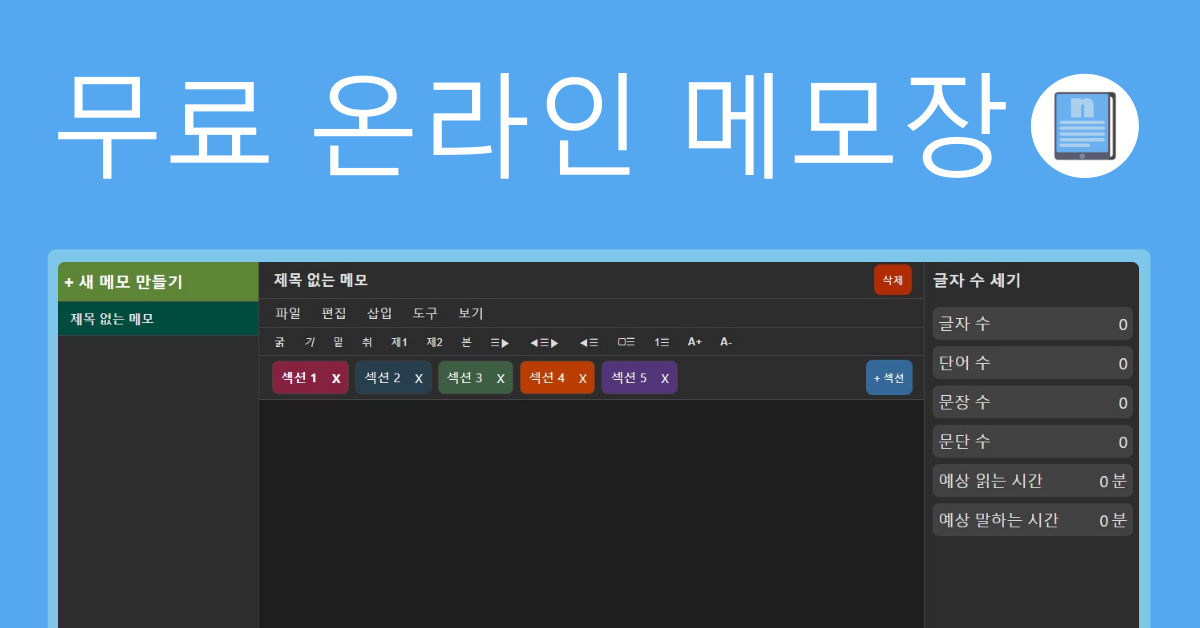
Task: Open the 편집 menu
Action: tap(334, 313)
